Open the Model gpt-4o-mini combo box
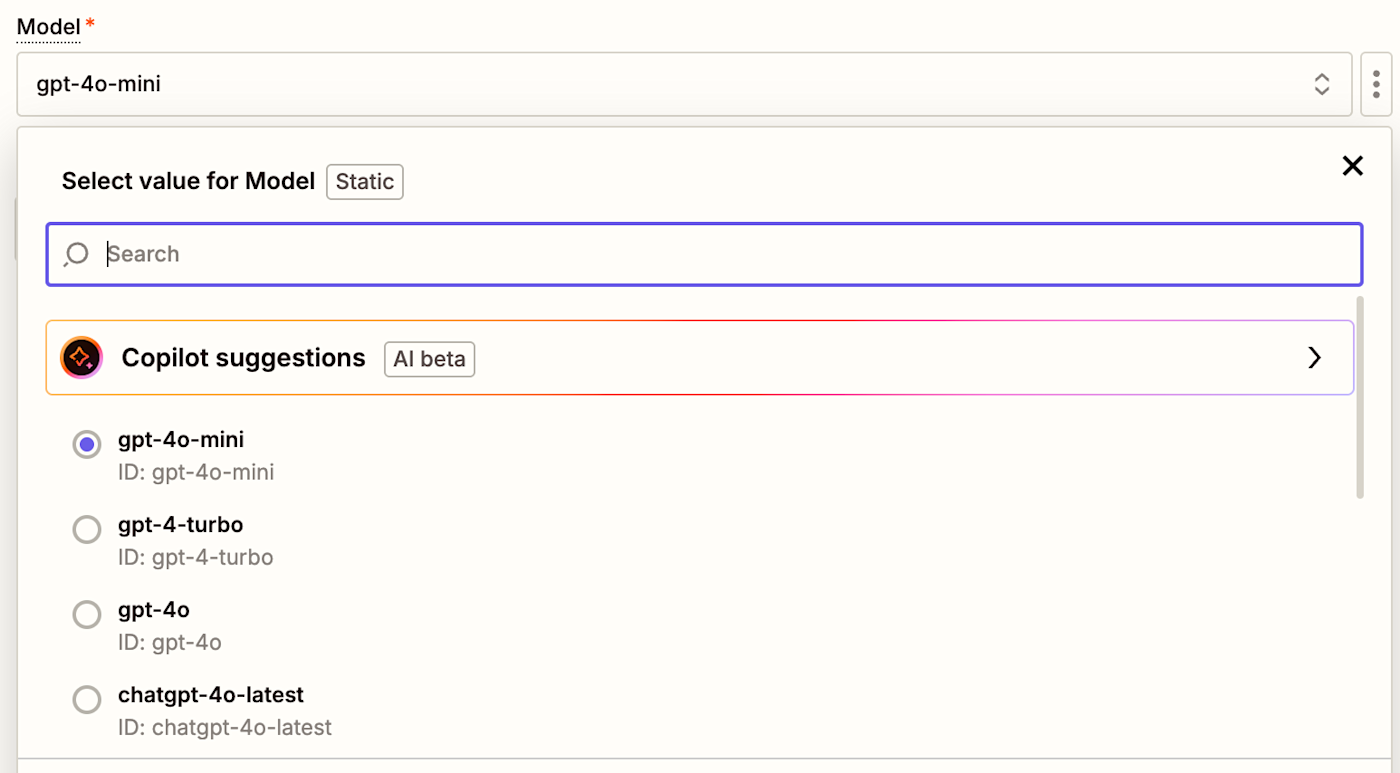 660,84
